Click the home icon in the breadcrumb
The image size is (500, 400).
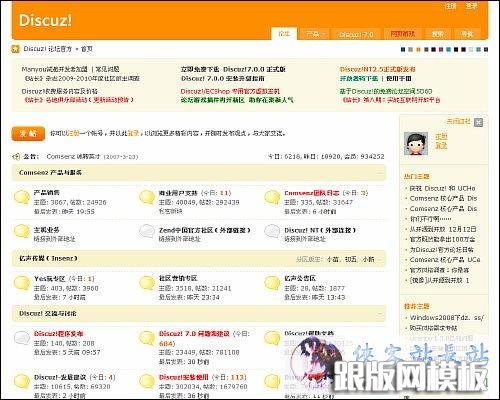[x=15, y=49]
